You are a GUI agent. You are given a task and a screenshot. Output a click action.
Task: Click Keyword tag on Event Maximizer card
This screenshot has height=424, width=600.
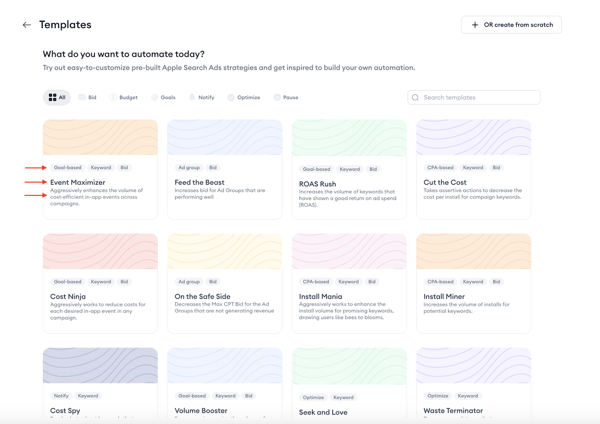[x=101, y=168]
